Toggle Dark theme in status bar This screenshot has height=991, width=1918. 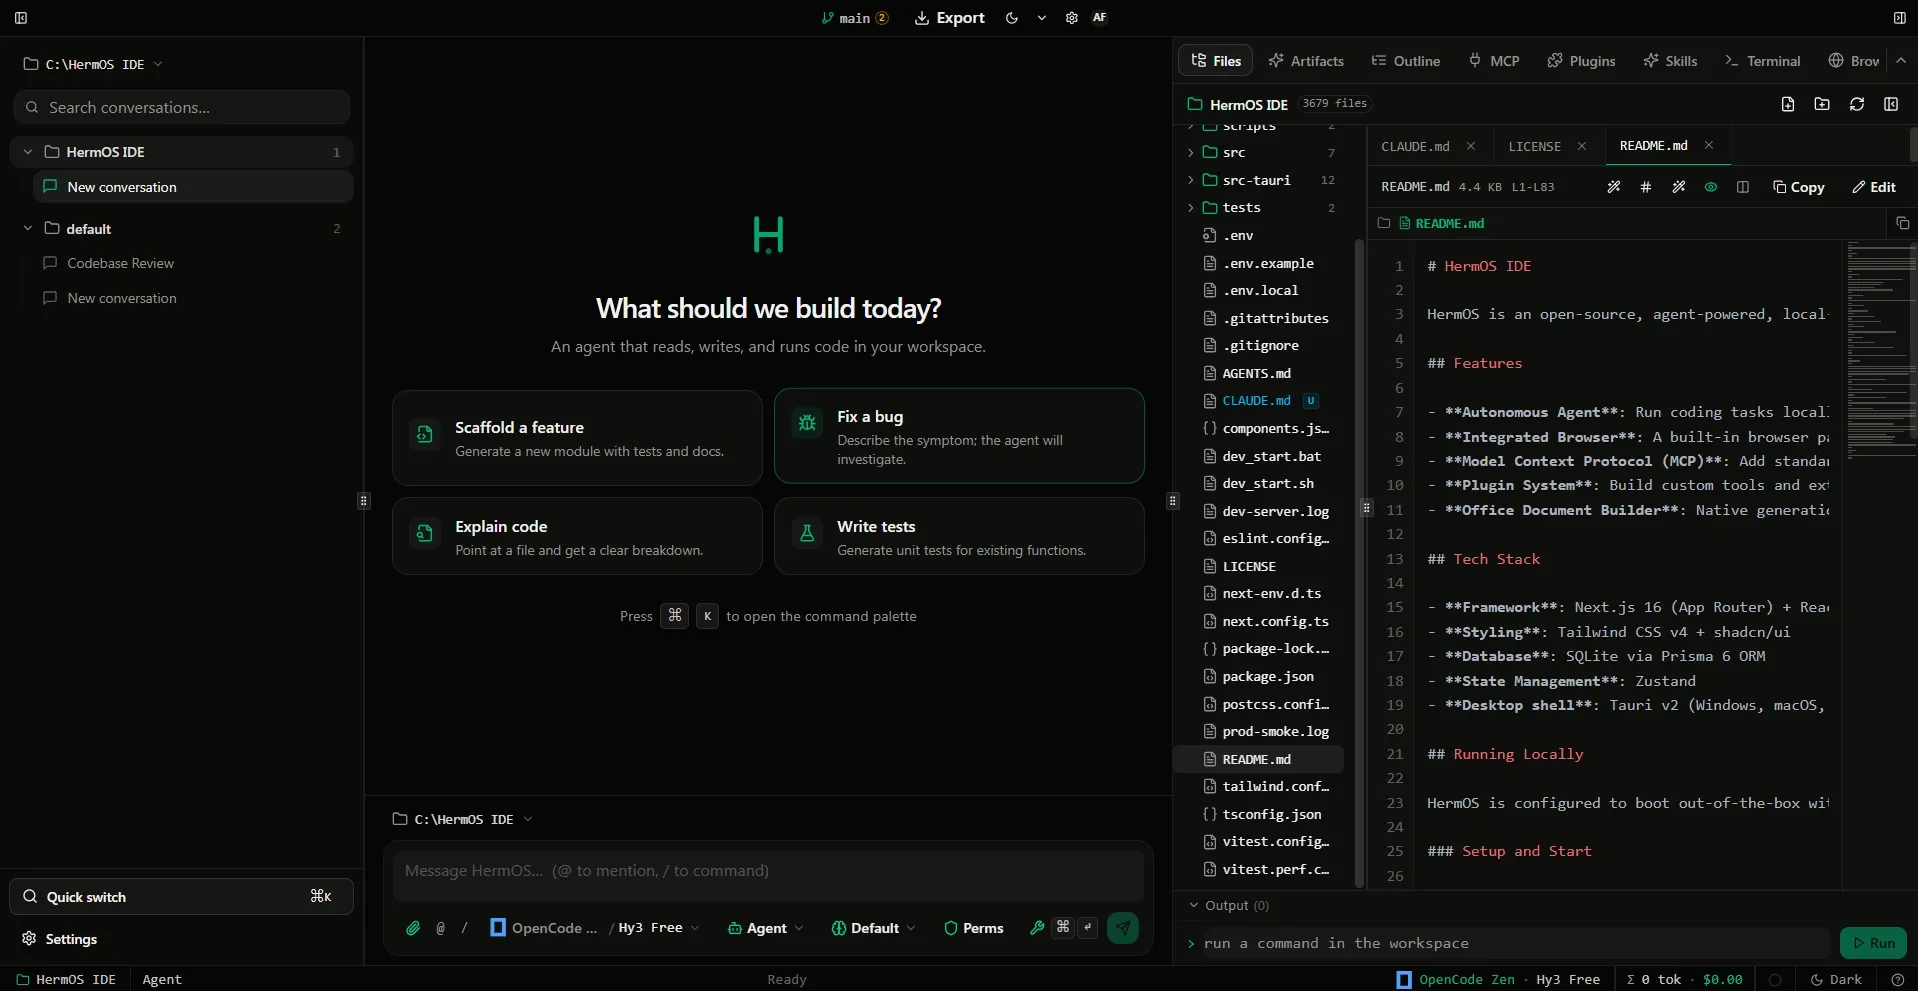tap(1836, 979)
